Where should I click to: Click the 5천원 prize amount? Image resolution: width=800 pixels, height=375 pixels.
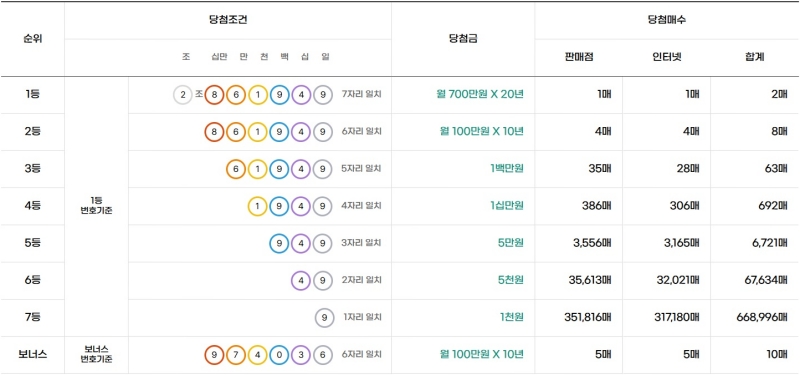511,280
